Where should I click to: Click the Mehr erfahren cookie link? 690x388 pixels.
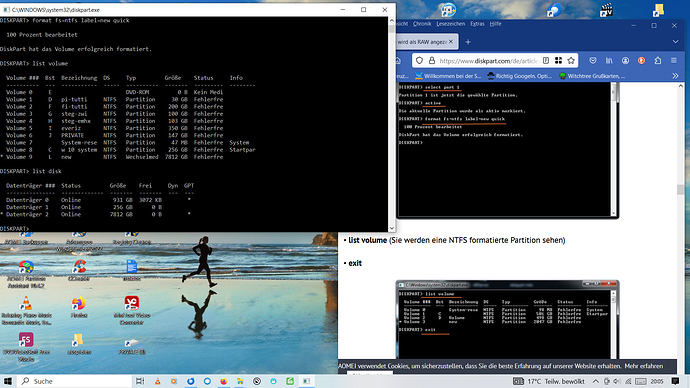pos(644,366)
